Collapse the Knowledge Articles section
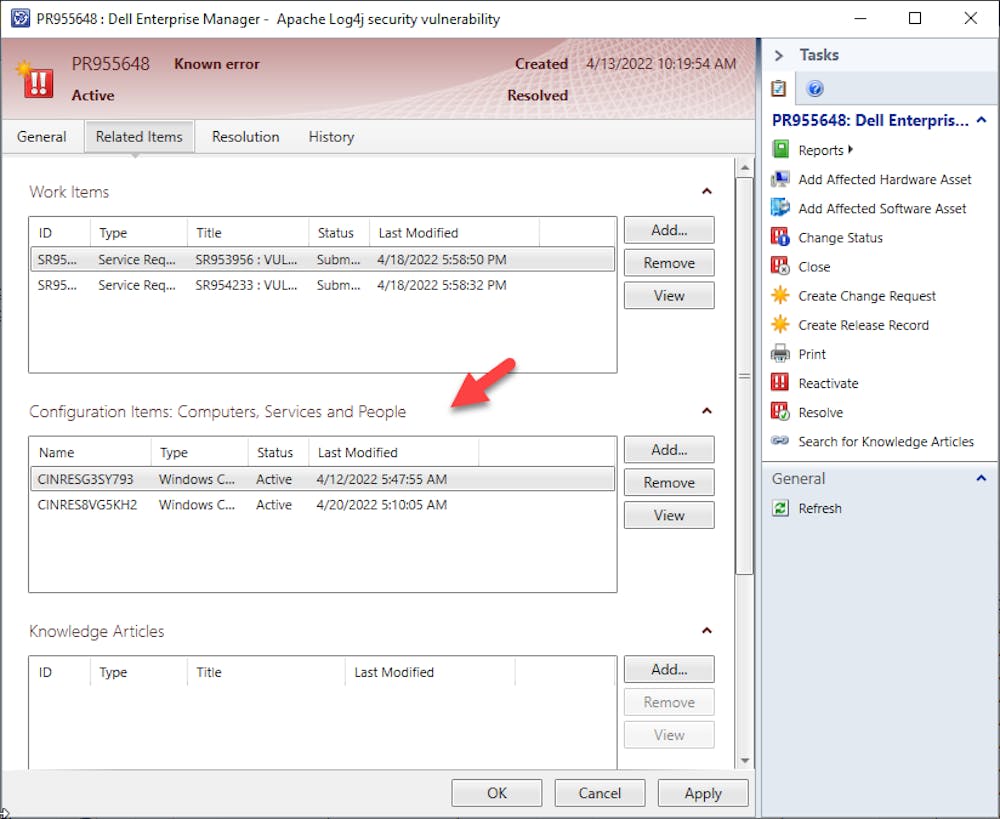 [707, 631]
